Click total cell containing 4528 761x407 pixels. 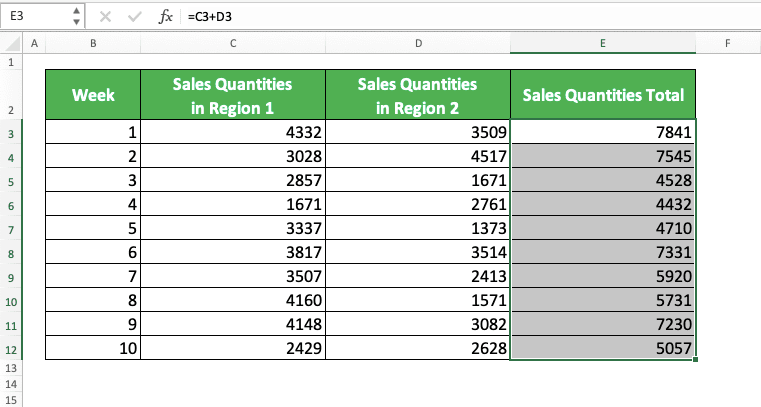click(x=603, y=179)
